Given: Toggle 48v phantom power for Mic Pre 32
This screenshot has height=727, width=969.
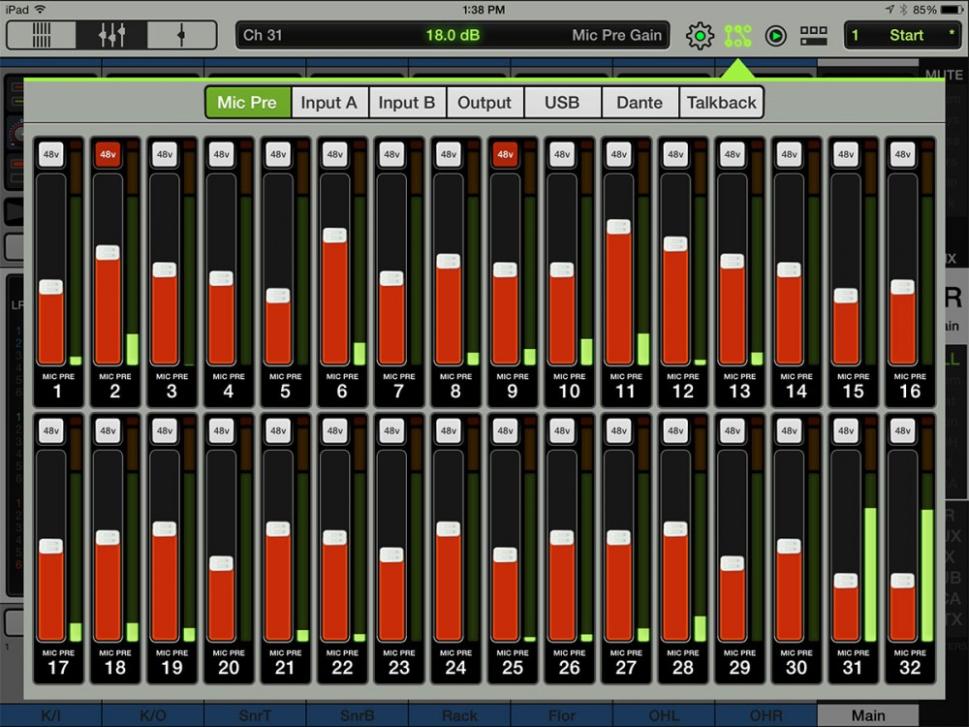Looking at the screenshot, I should coord(903,431).
